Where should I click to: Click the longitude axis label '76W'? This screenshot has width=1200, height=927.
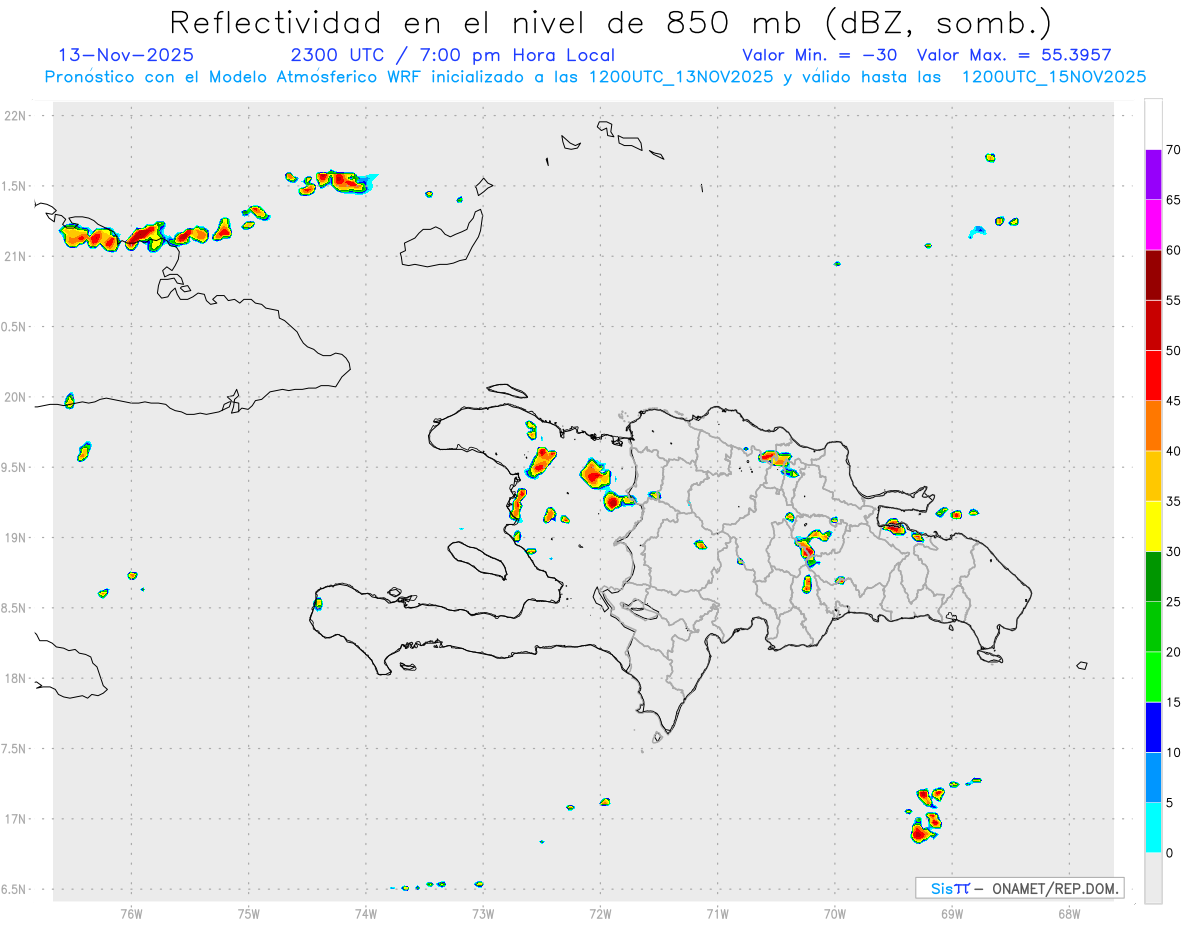(131, 913)
